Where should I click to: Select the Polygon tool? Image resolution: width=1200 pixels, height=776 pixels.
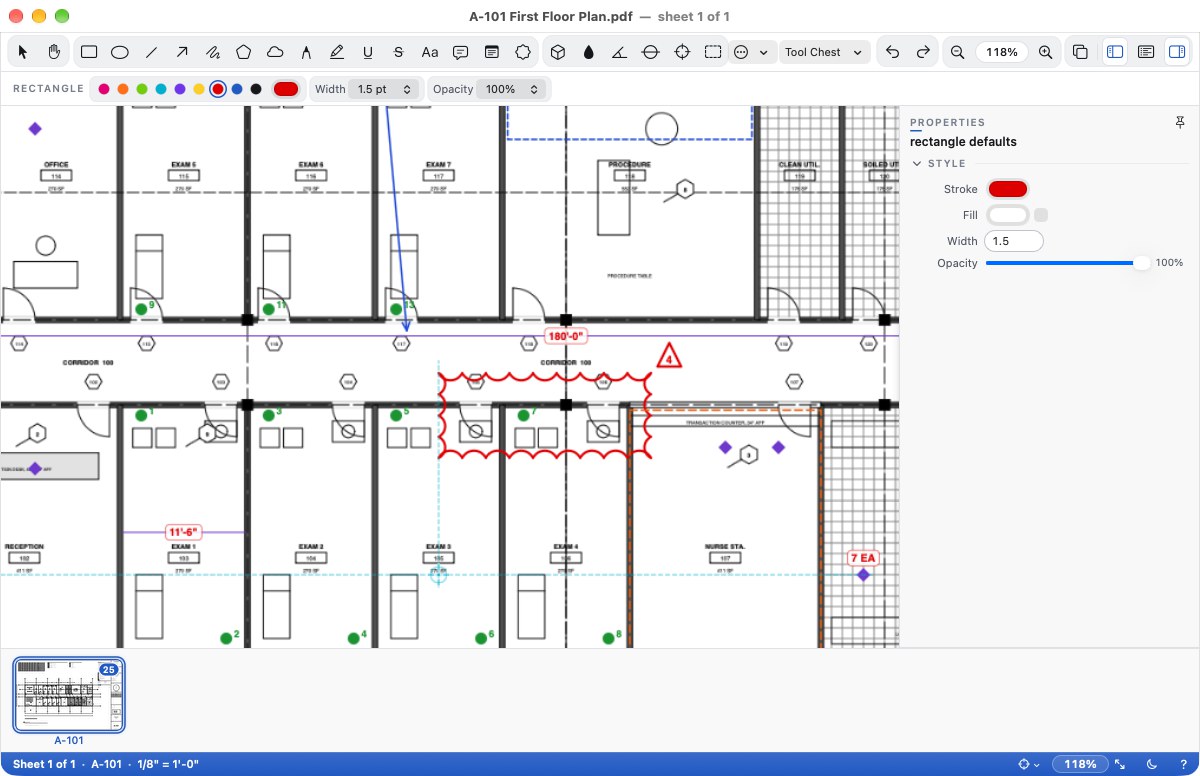coord(244,52)
